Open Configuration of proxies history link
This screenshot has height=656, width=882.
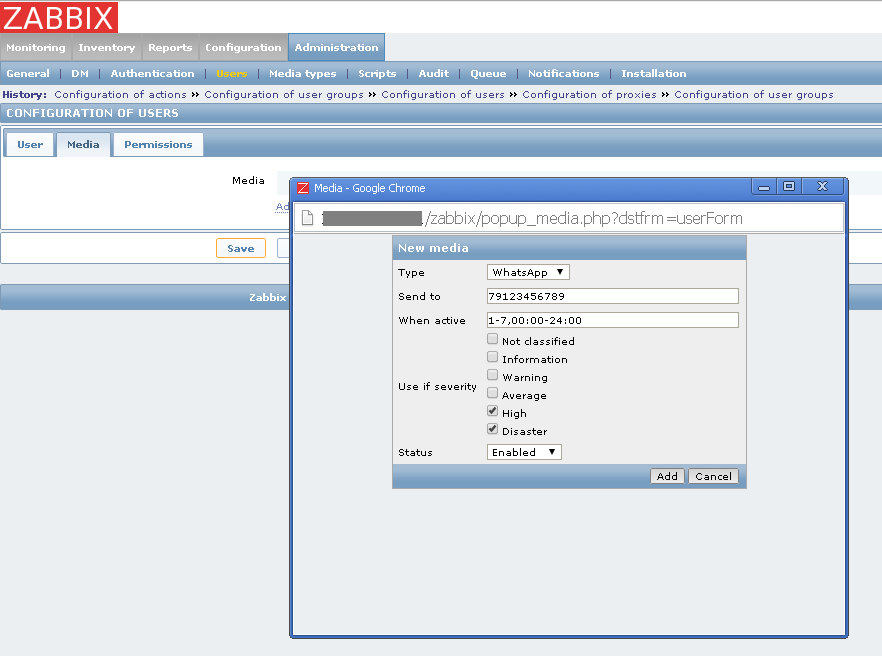point(589,95)
